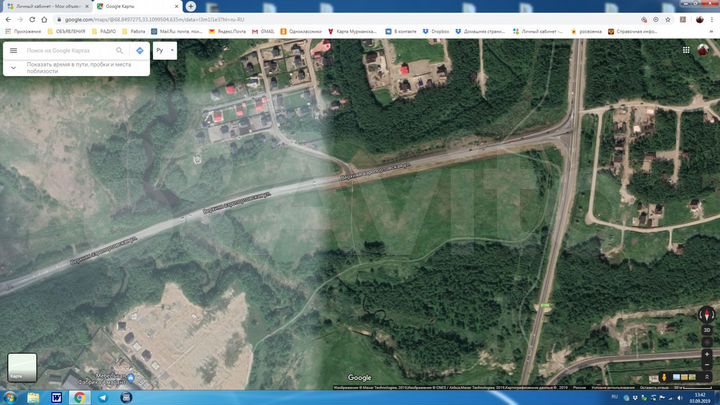The height and width of the screenshot is (405, 720).
Task: Toggle globe view below 3D button
Action: point(707,342)
